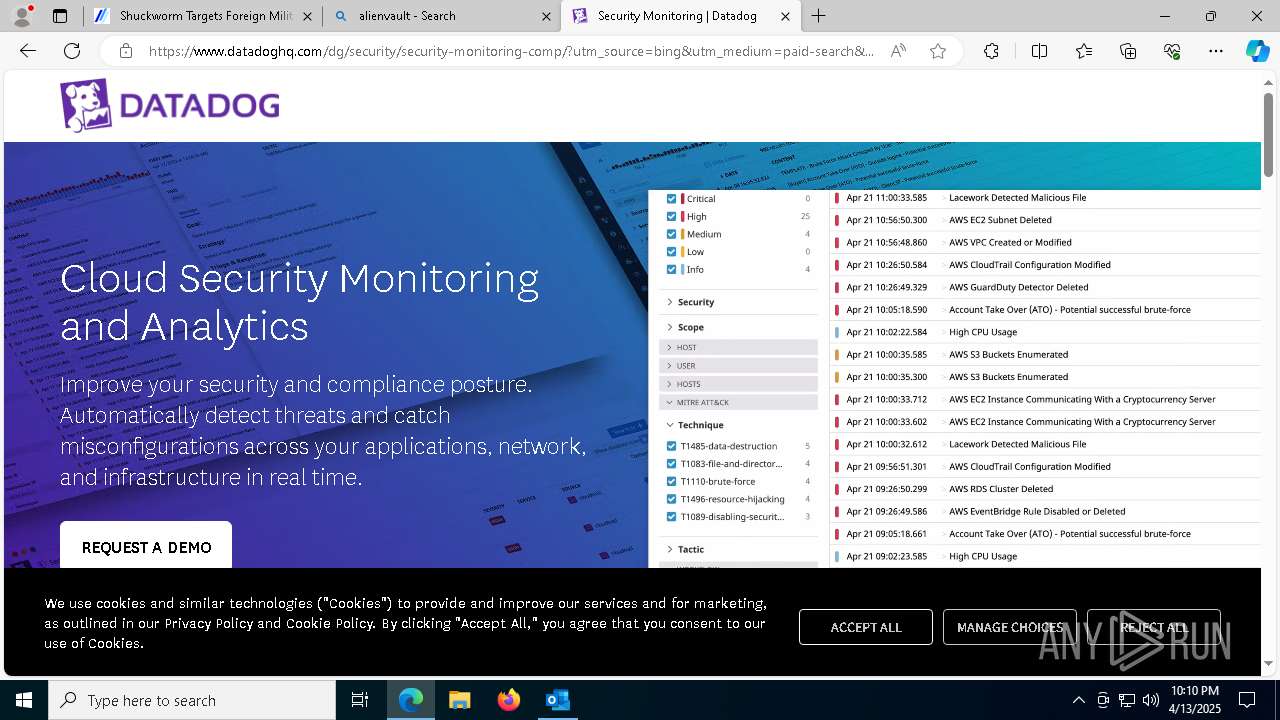Select 'Lacework Detected Malicious File' 11:00:33 signal
Viewport: 1280px width, 720px height.
tap(1045, 198)
